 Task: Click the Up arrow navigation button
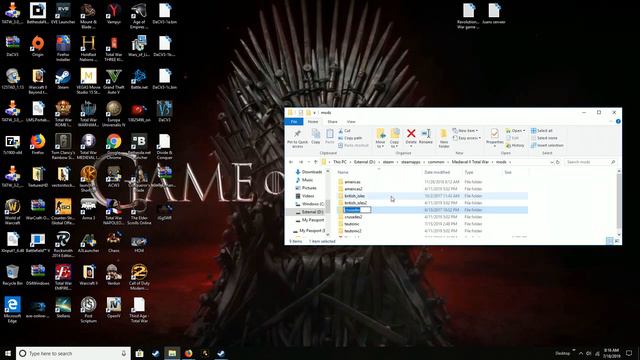pos(316,162)
